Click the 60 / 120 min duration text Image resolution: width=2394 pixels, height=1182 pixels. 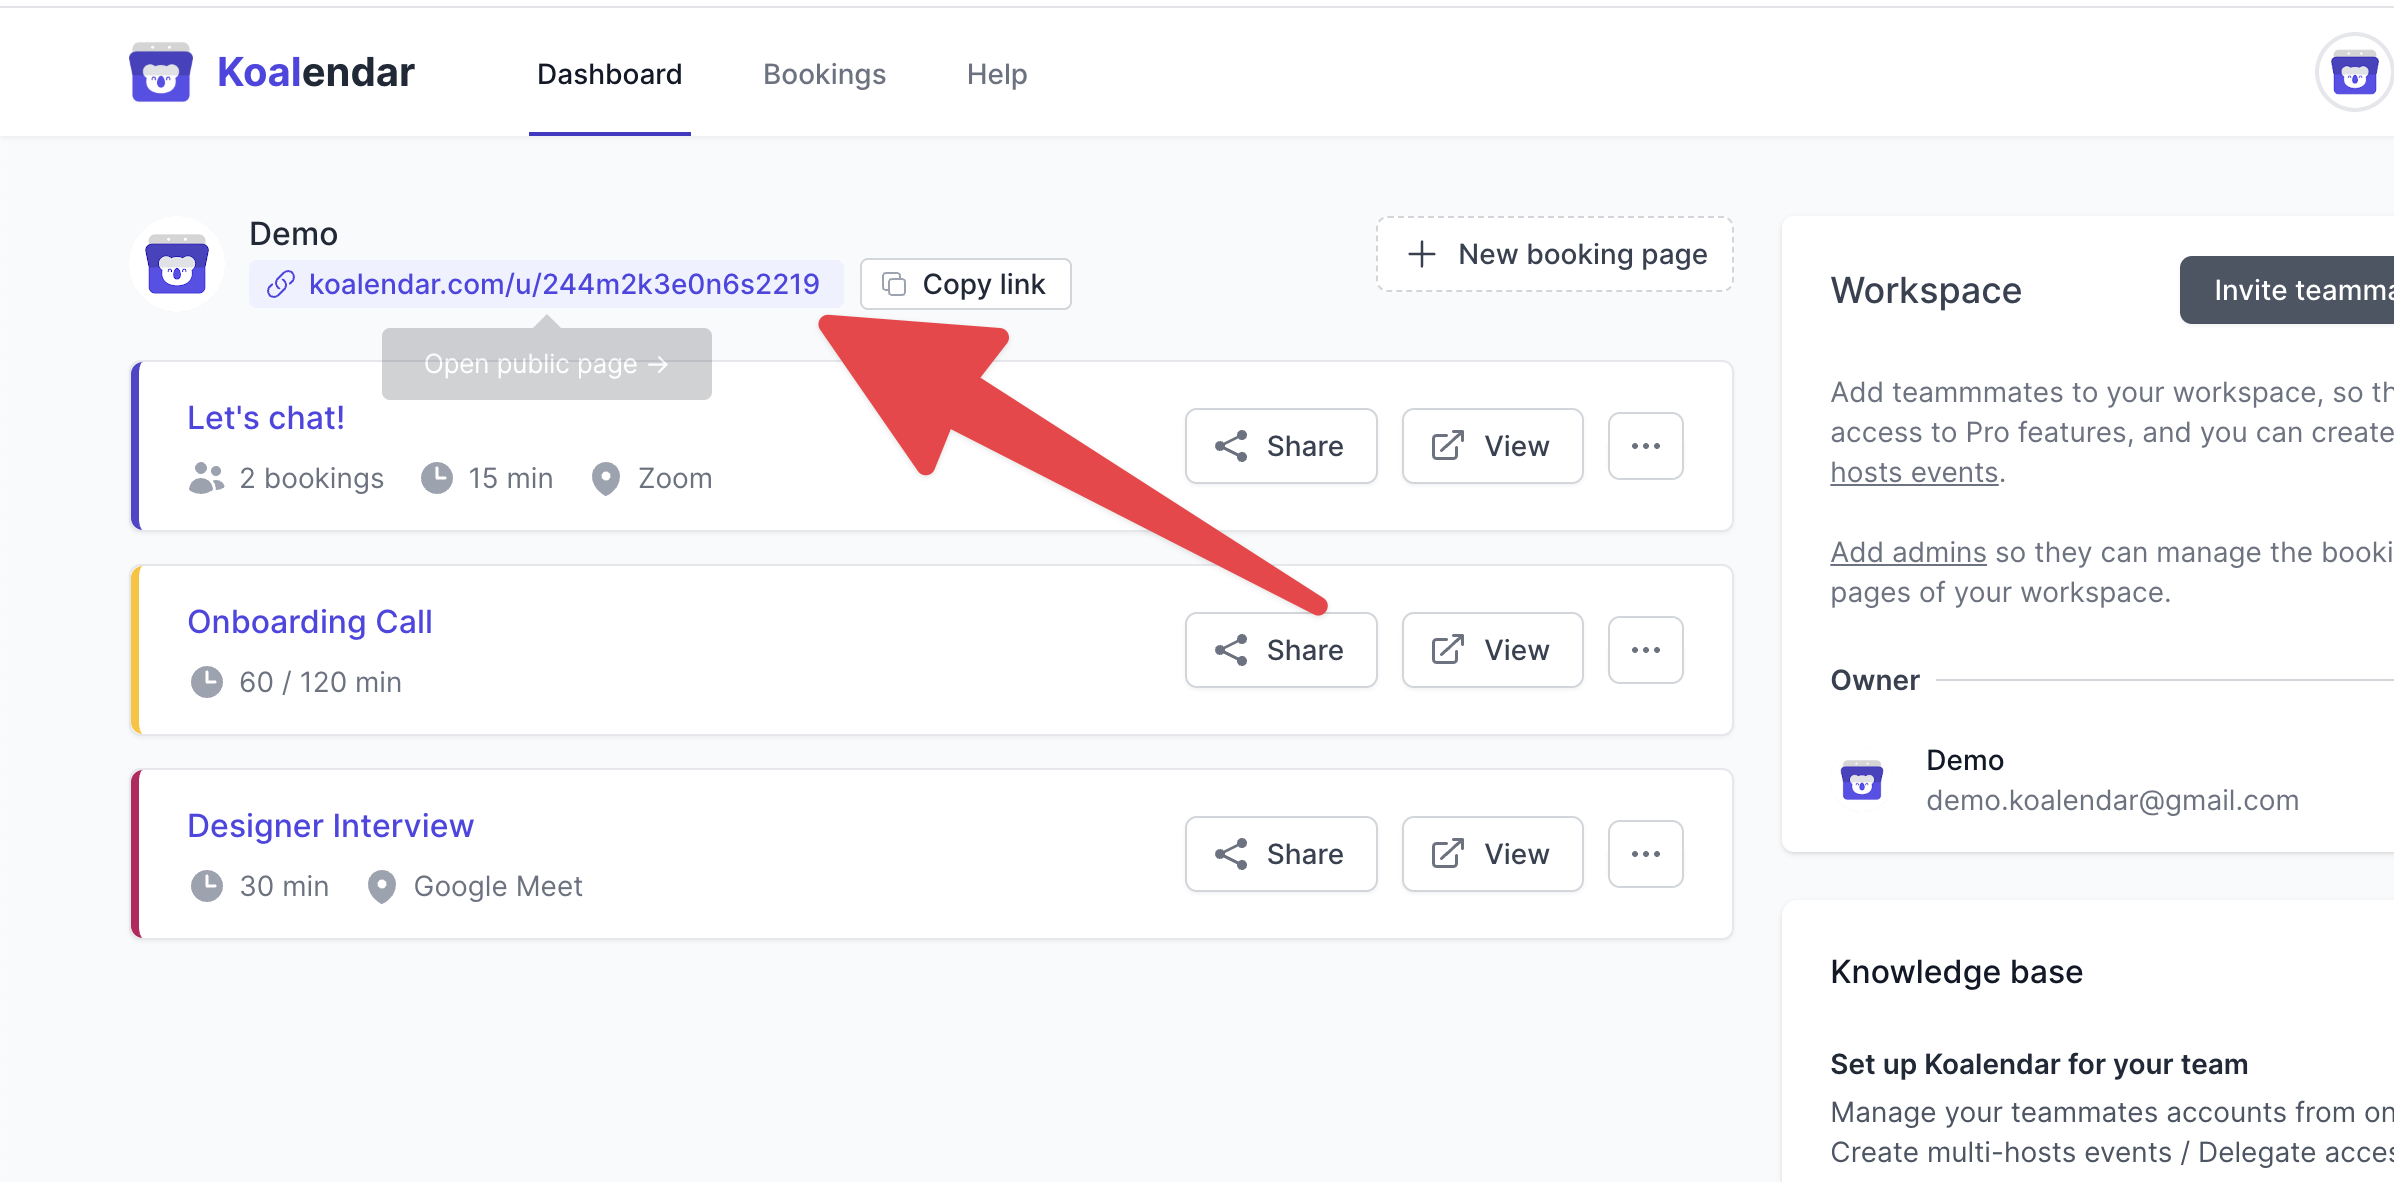[320, 682]
